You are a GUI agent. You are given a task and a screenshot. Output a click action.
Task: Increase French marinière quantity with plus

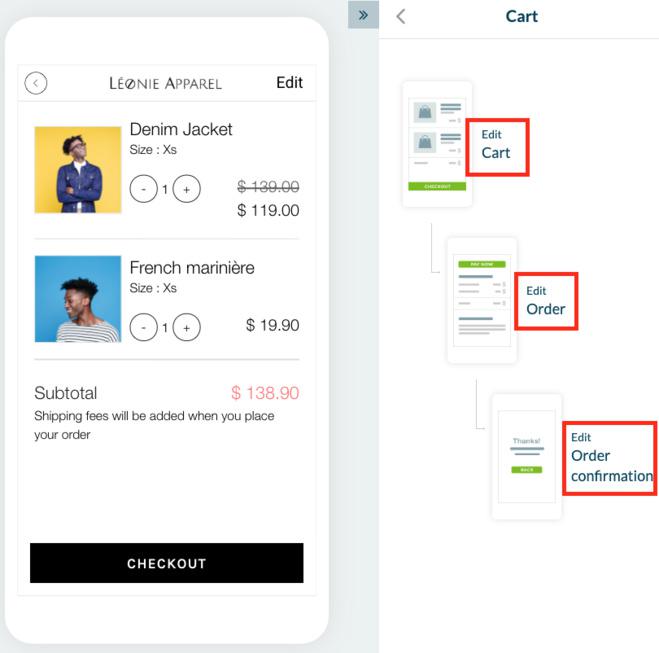pyautogui.click(x=187, y=326)
